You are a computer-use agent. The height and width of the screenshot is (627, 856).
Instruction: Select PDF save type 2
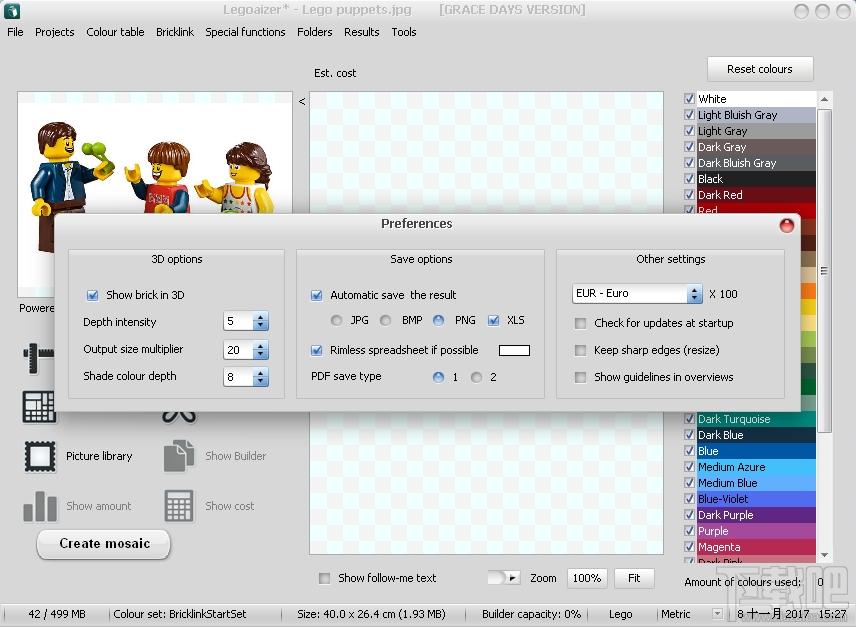477,377
